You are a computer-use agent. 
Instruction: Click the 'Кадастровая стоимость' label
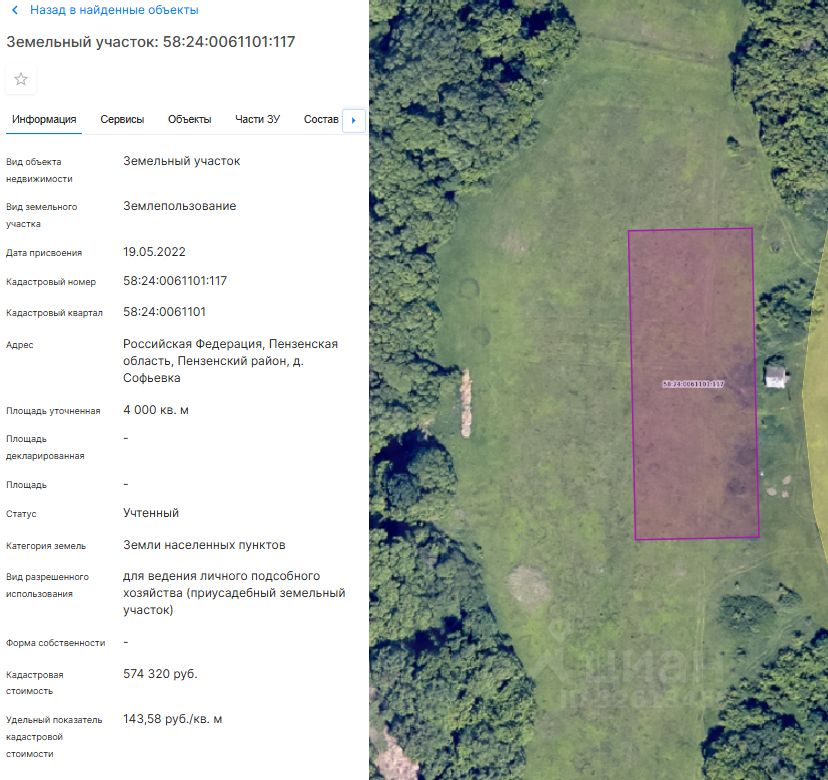click(34, 683)
